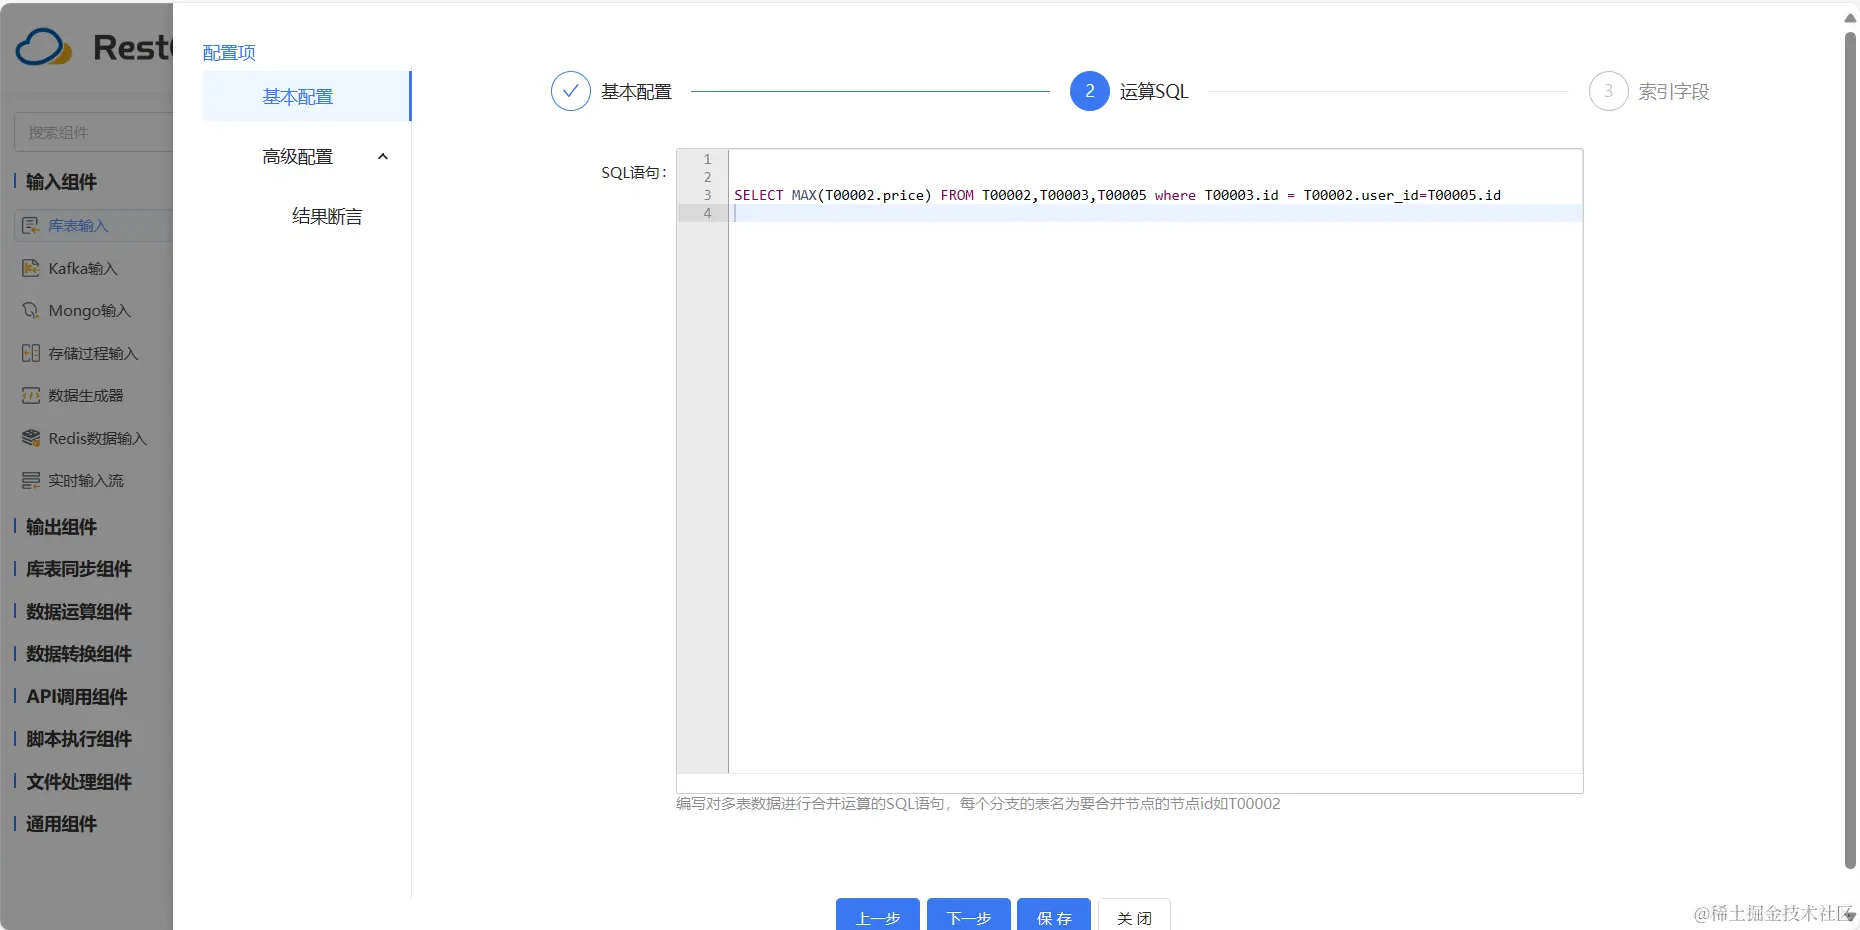Expand the 数据运算组件 category
Screen dimensions: 1860x930
pyautogui.click(x=79, y=612)
